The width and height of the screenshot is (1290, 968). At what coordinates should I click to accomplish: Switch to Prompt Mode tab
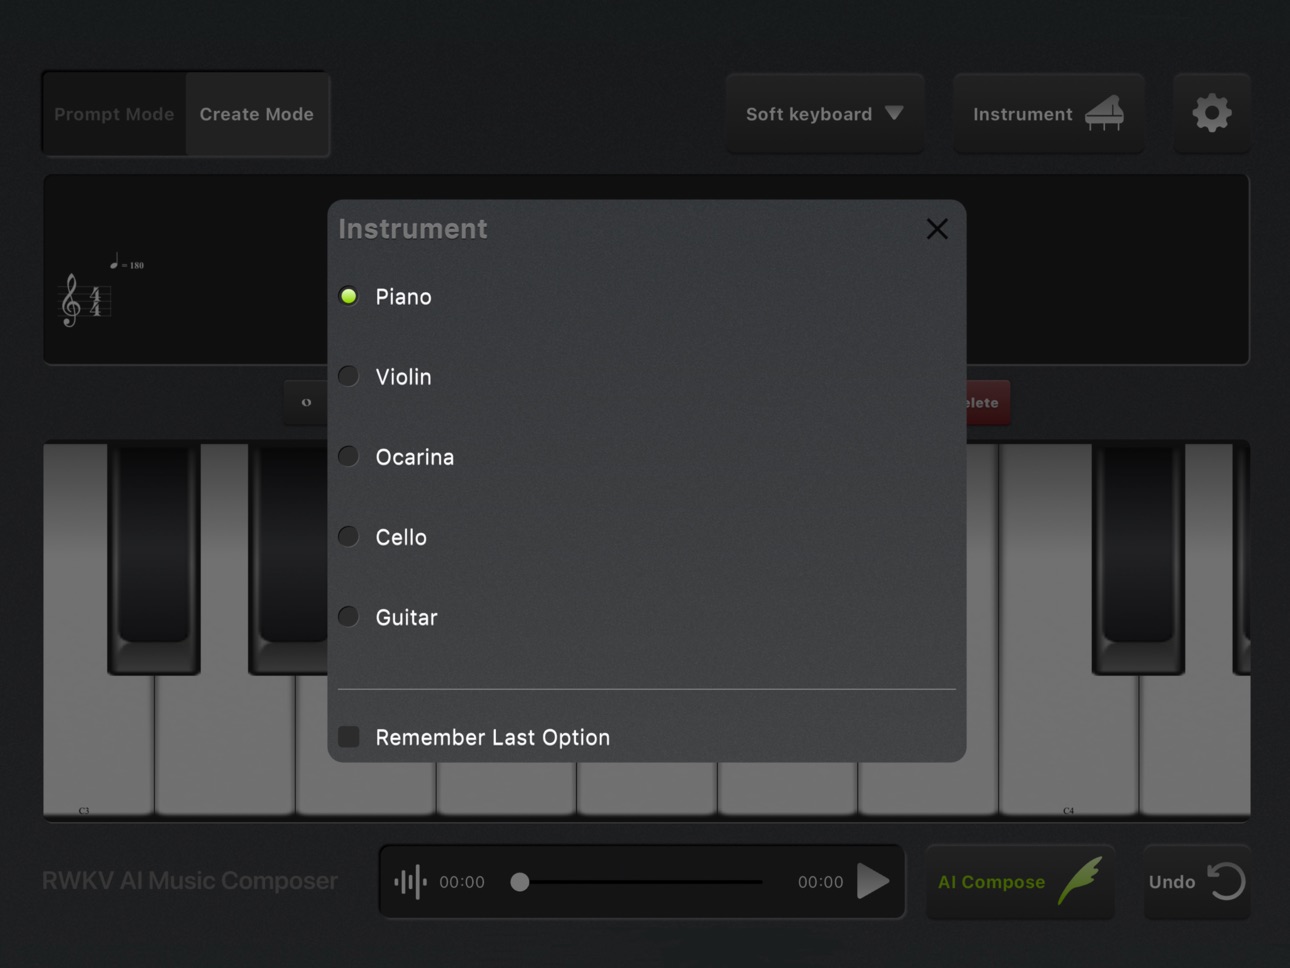114,114
